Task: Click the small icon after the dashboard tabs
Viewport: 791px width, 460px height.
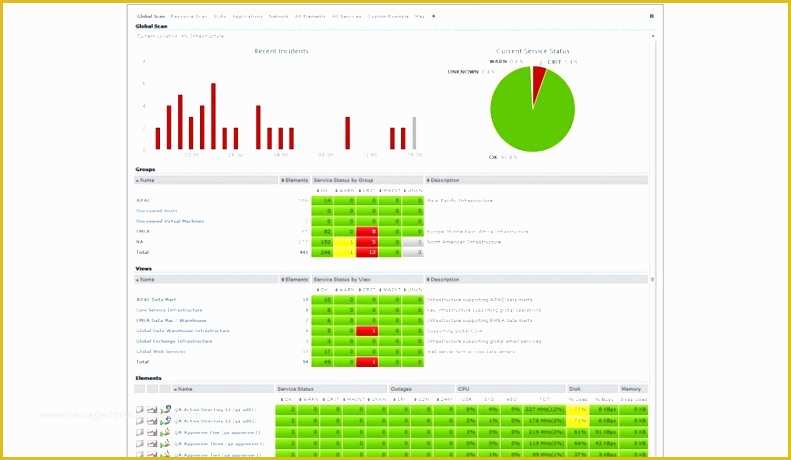Action: pos(434,16)
